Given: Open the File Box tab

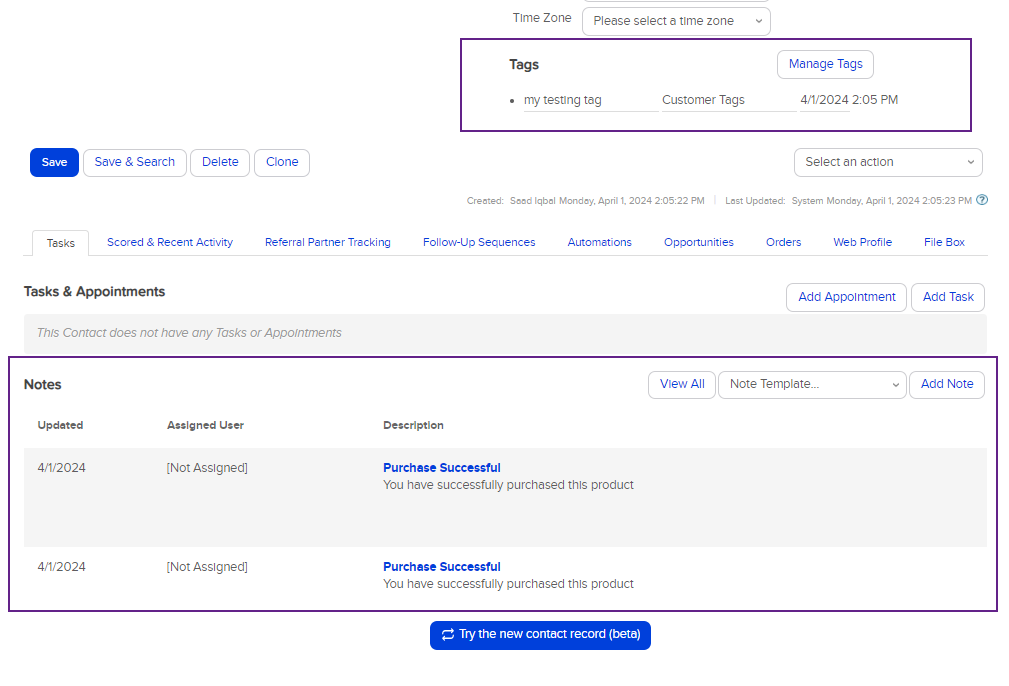Looking at the screenshot, I should point(944,243).
